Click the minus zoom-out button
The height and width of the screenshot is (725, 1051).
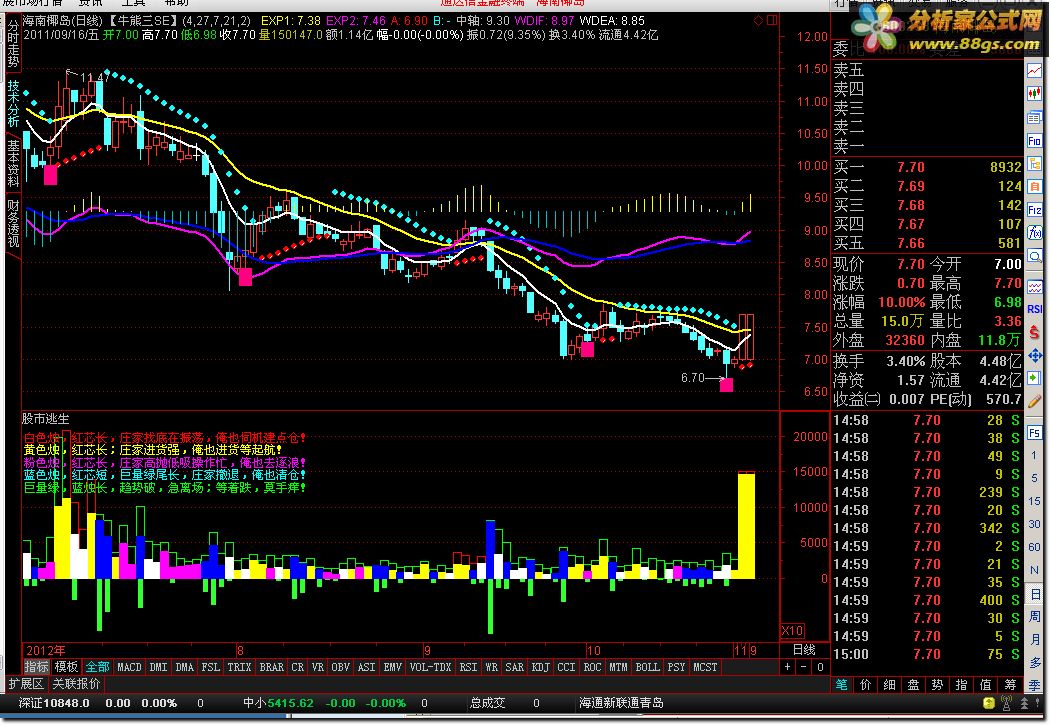[804, 667]
